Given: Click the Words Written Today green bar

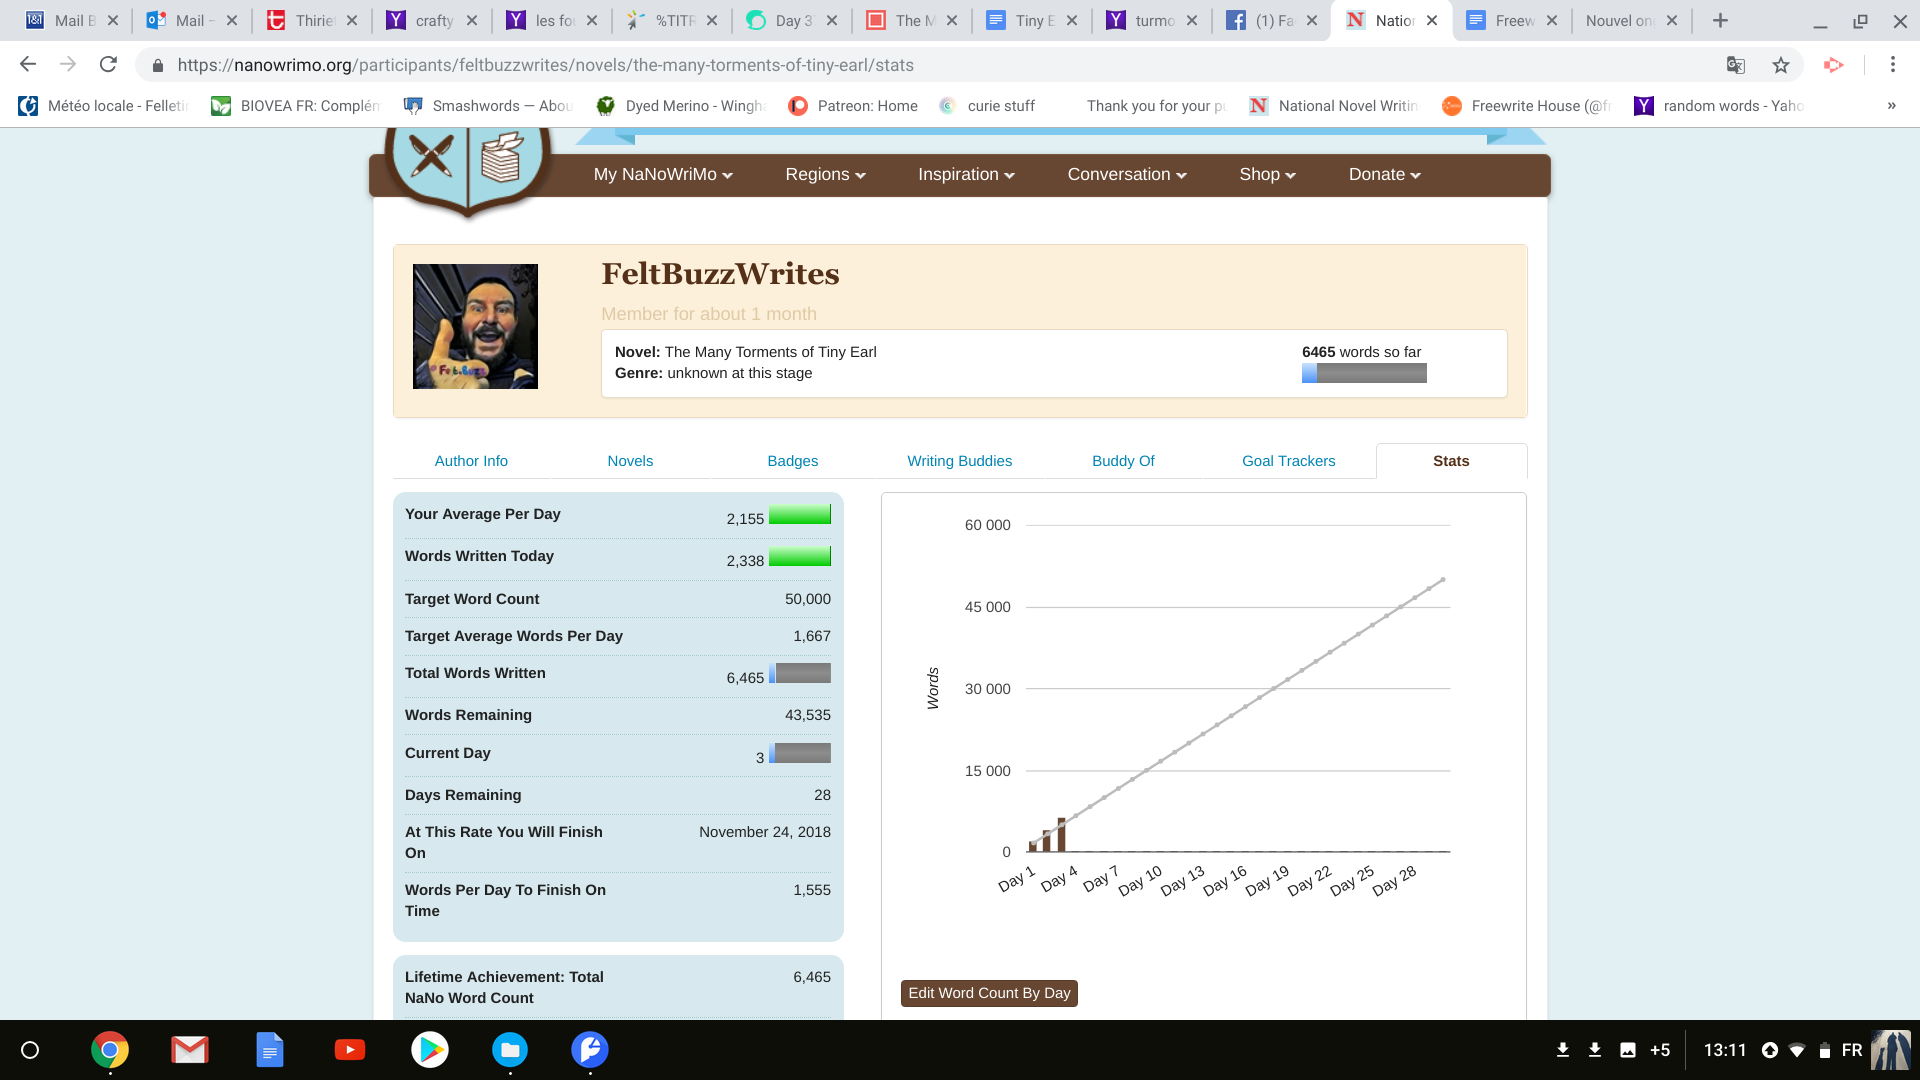Looking at the screenshot, I should pyautogui.click(x=800, y=557).
